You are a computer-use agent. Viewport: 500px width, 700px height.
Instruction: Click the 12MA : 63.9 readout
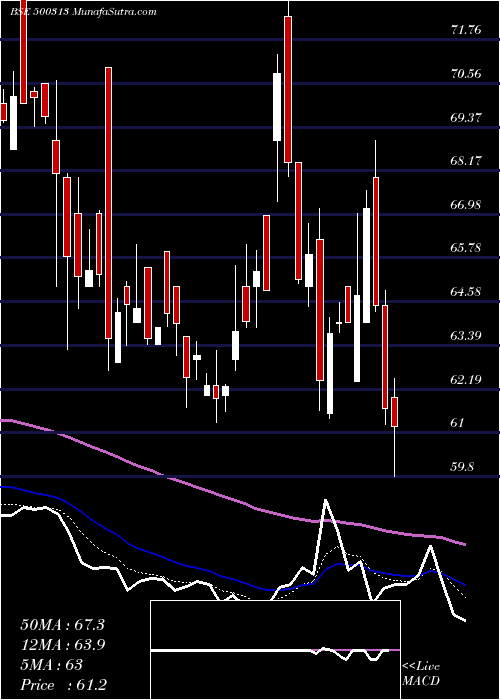[62, 645]
